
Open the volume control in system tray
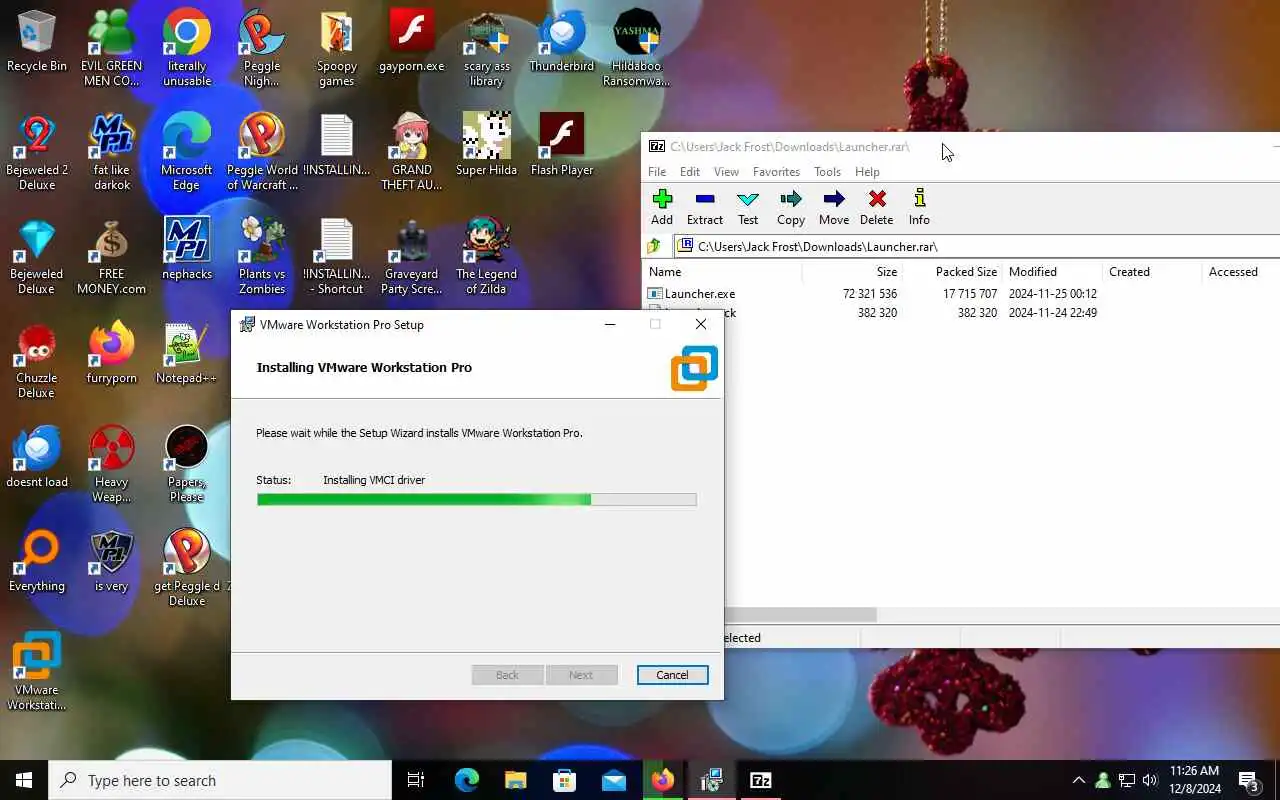tap(1150, 780)
